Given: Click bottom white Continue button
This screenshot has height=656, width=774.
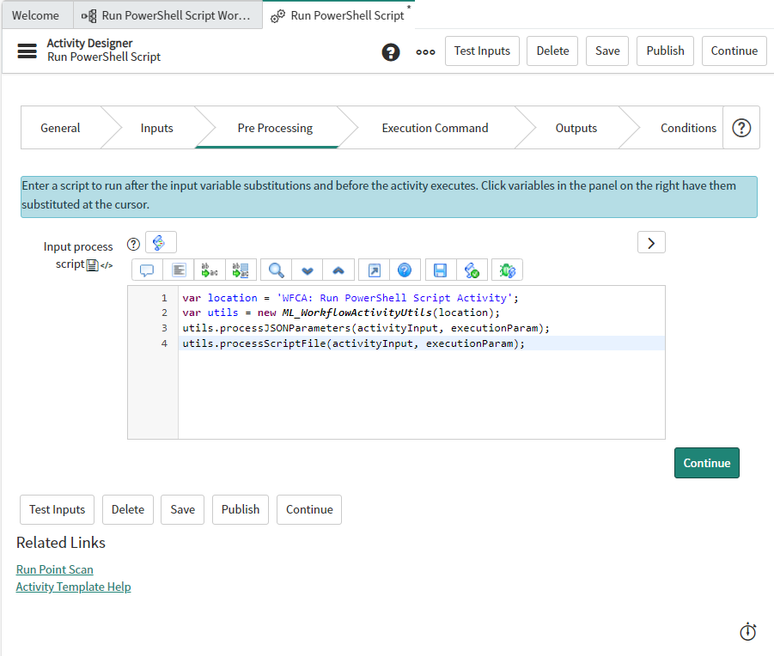Looking at the screenshot, I should pyautogui.click(x=309, y=509).
